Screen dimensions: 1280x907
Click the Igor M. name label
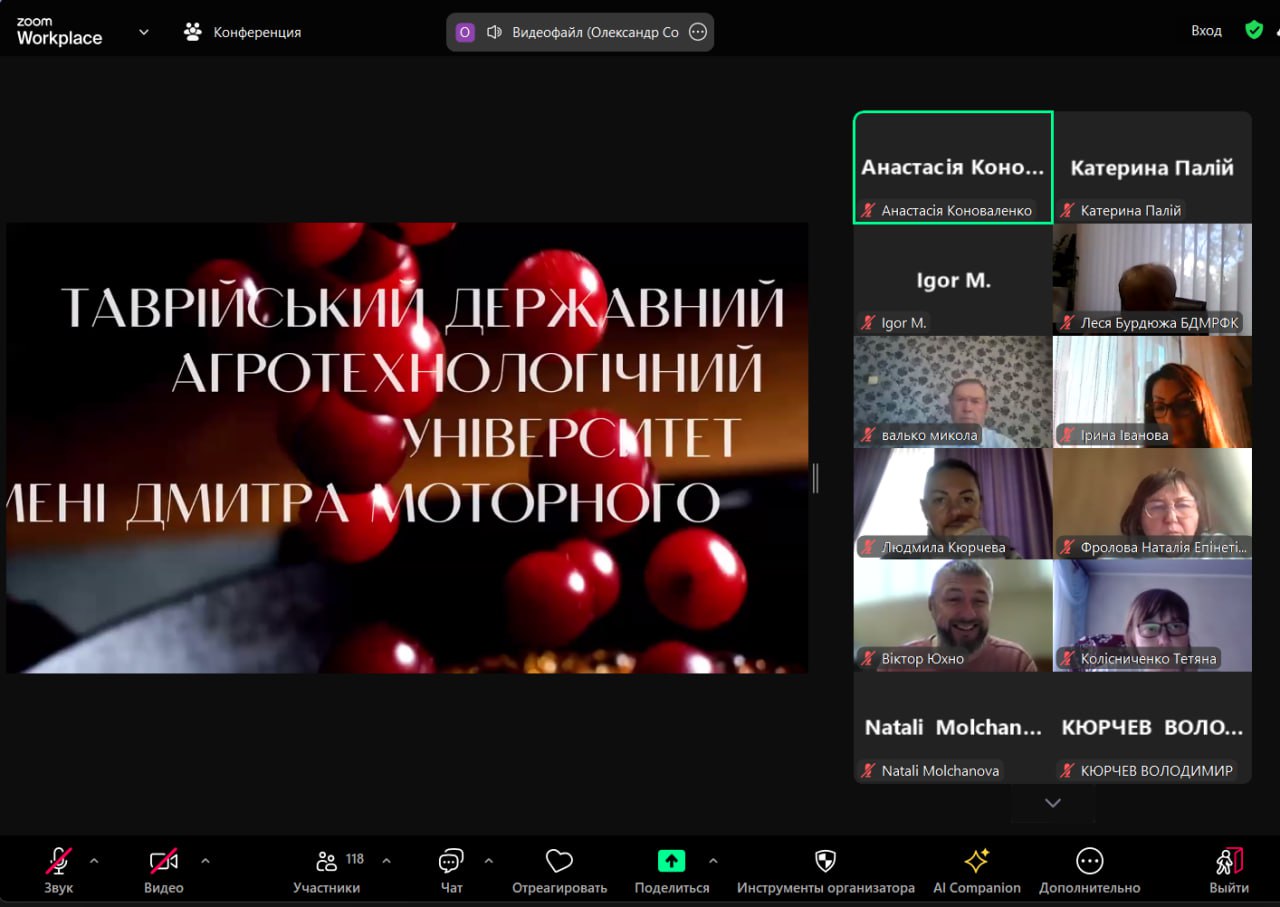click(x=904, y=323)
